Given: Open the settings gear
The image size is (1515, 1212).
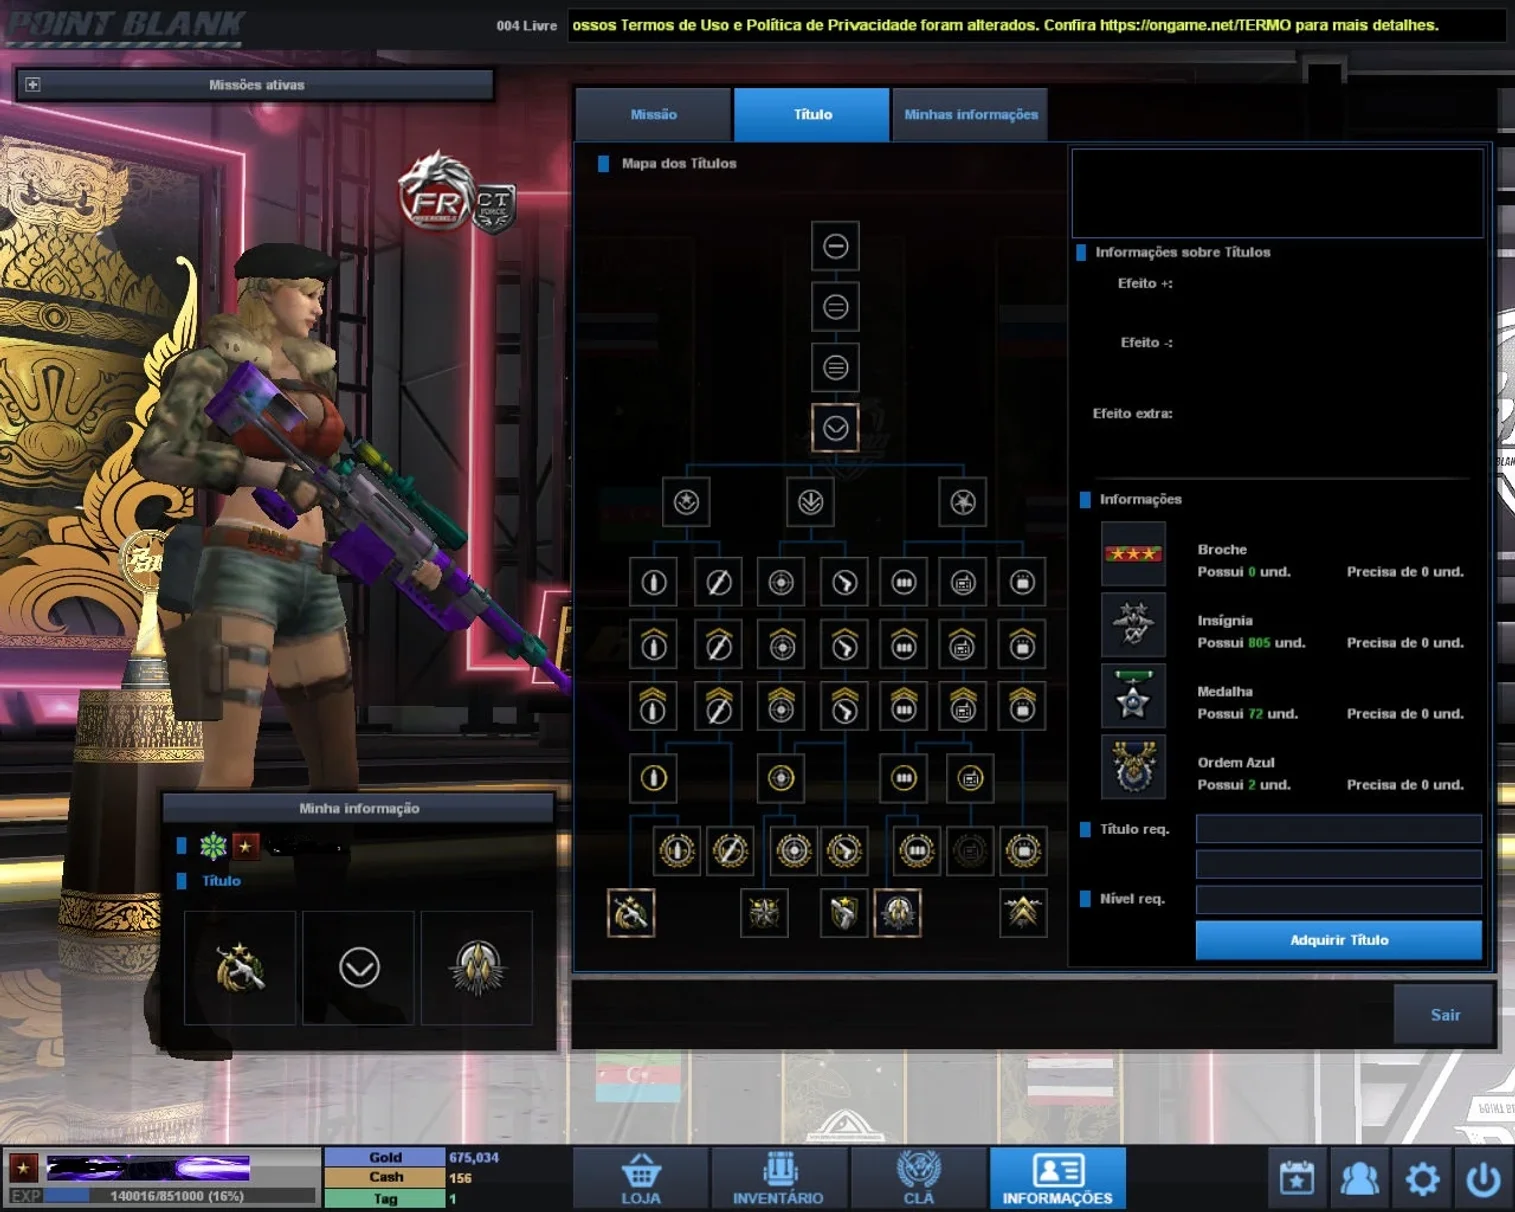Looking at the screenshot, I should pyautogui.click(x=1422, y=1179).
